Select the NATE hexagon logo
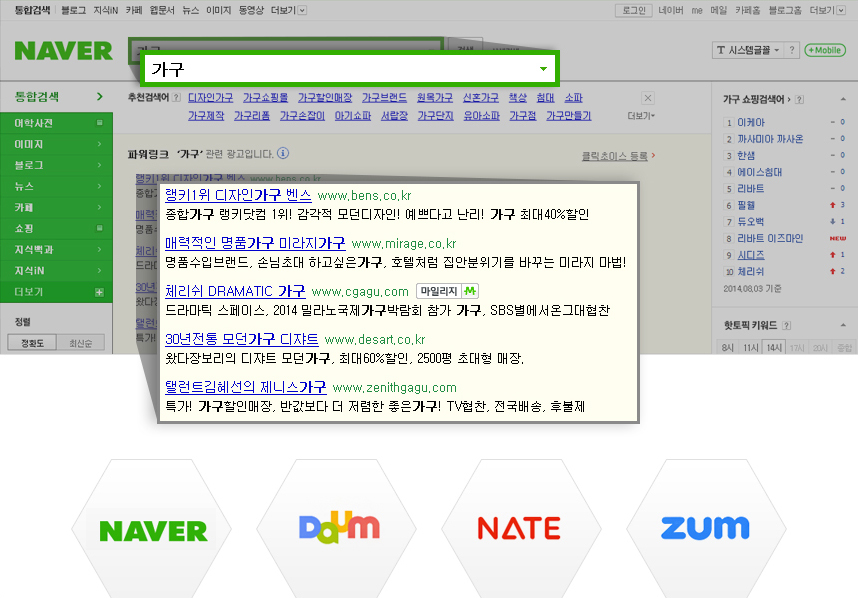Viewport: 858px width, 598px height. click(521, 529)
